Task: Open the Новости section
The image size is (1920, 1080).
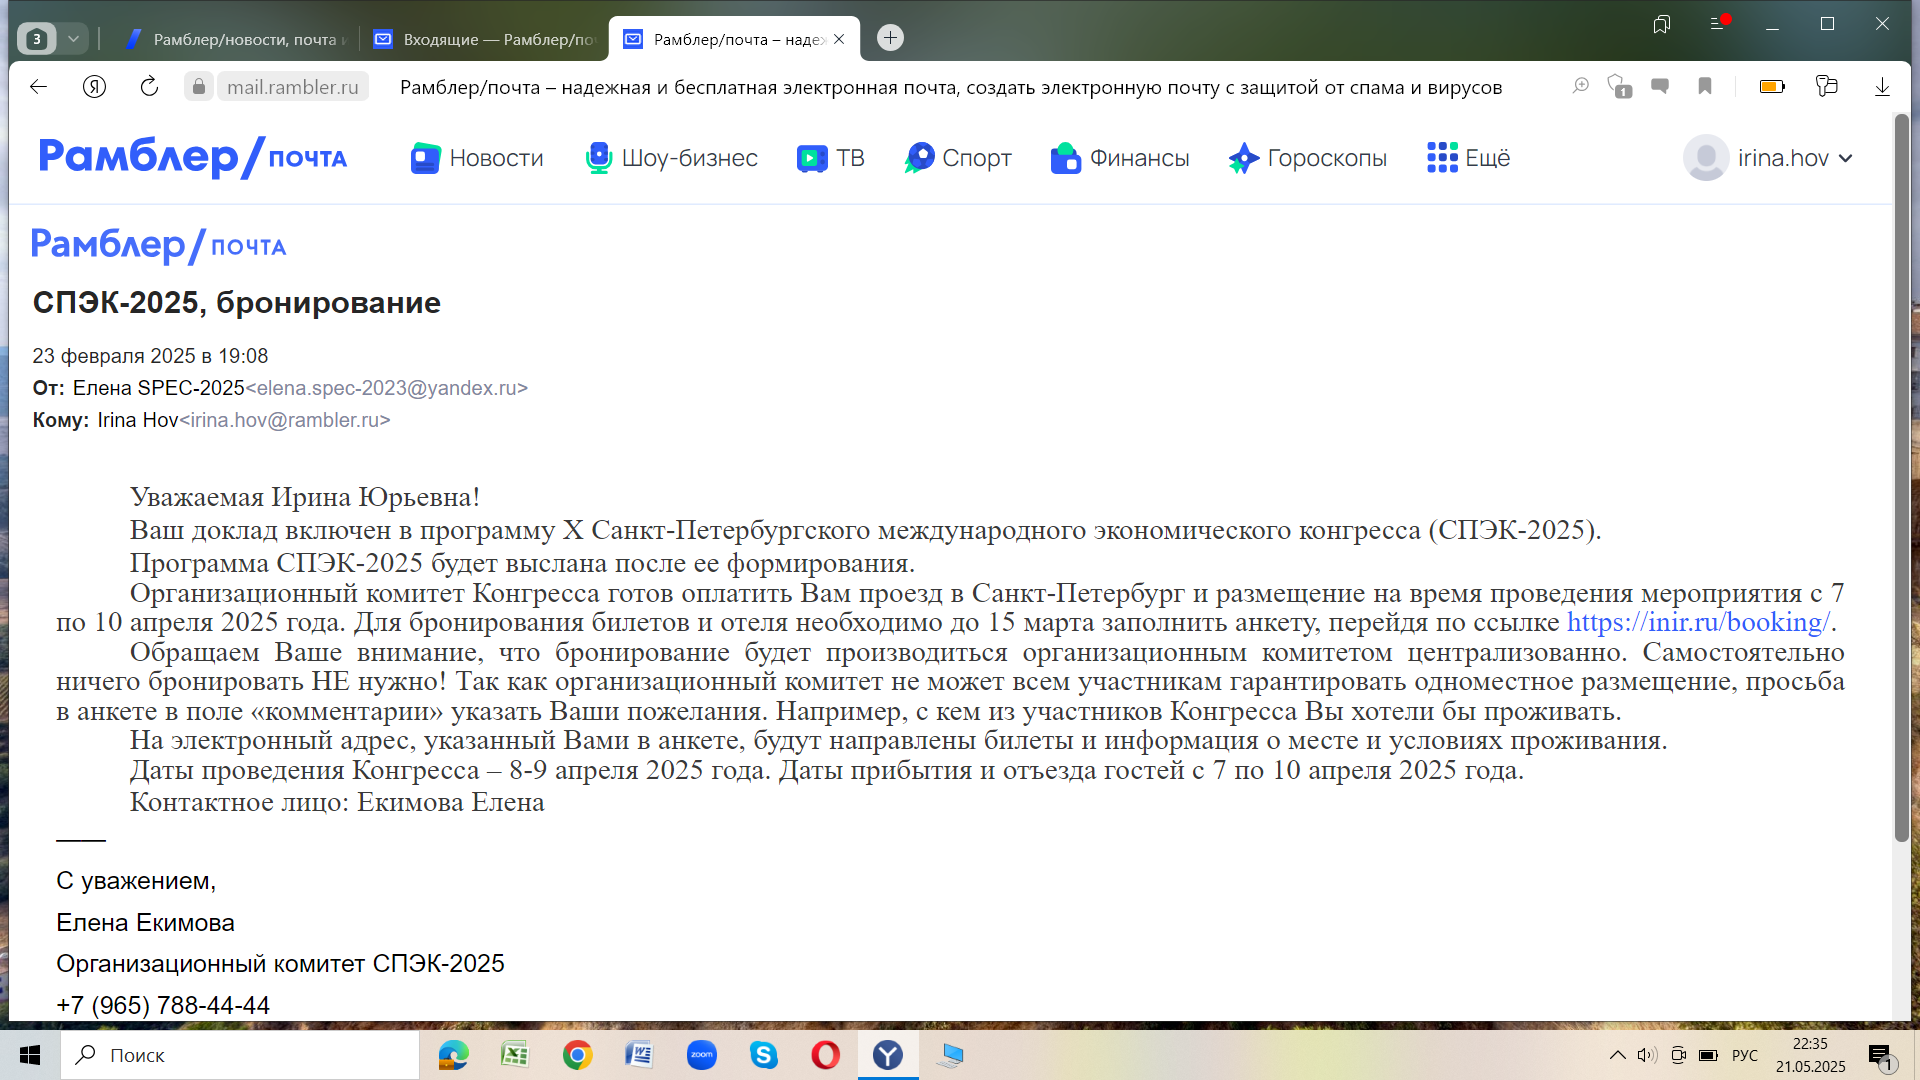Action: (477, 158)
